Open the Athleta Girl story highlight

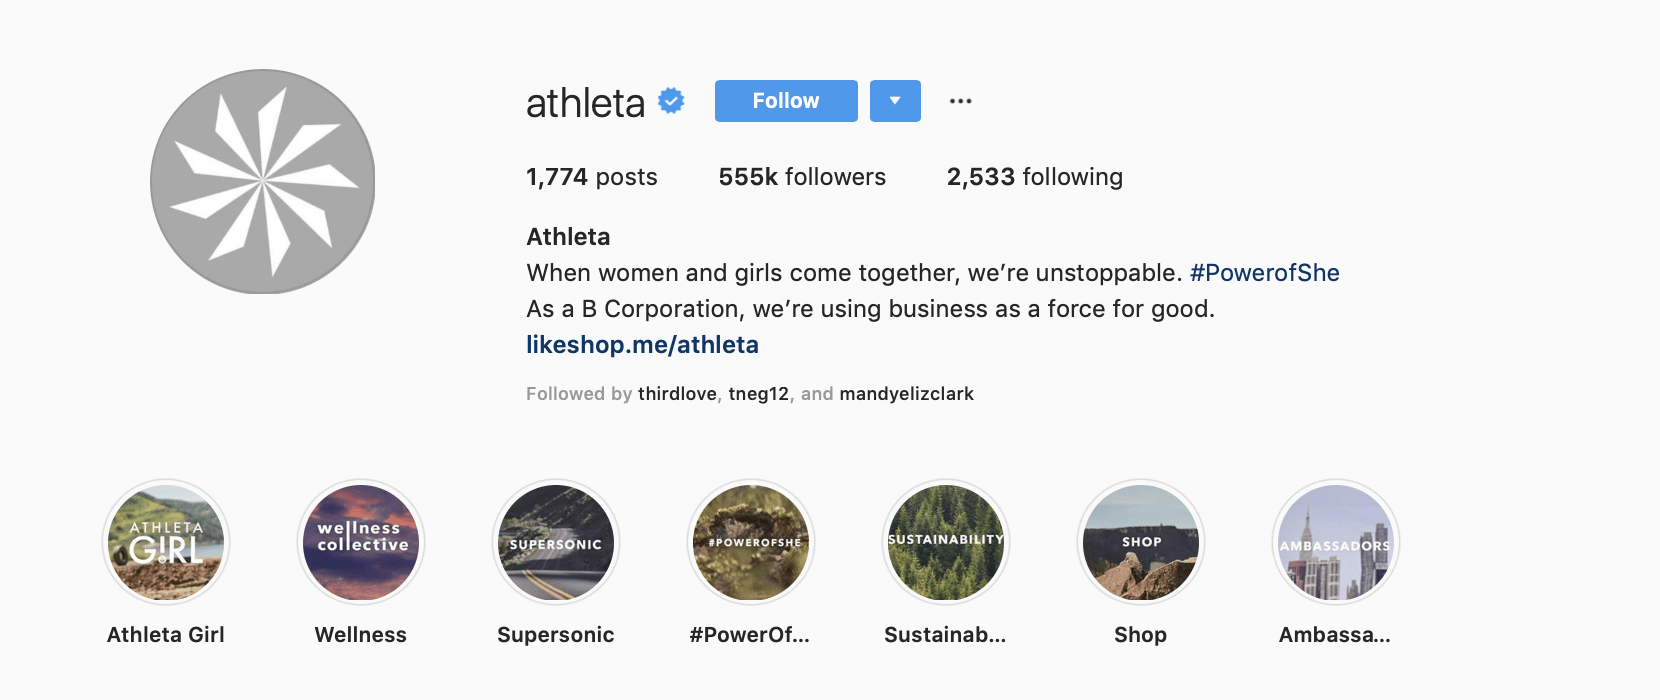point(166,543)
